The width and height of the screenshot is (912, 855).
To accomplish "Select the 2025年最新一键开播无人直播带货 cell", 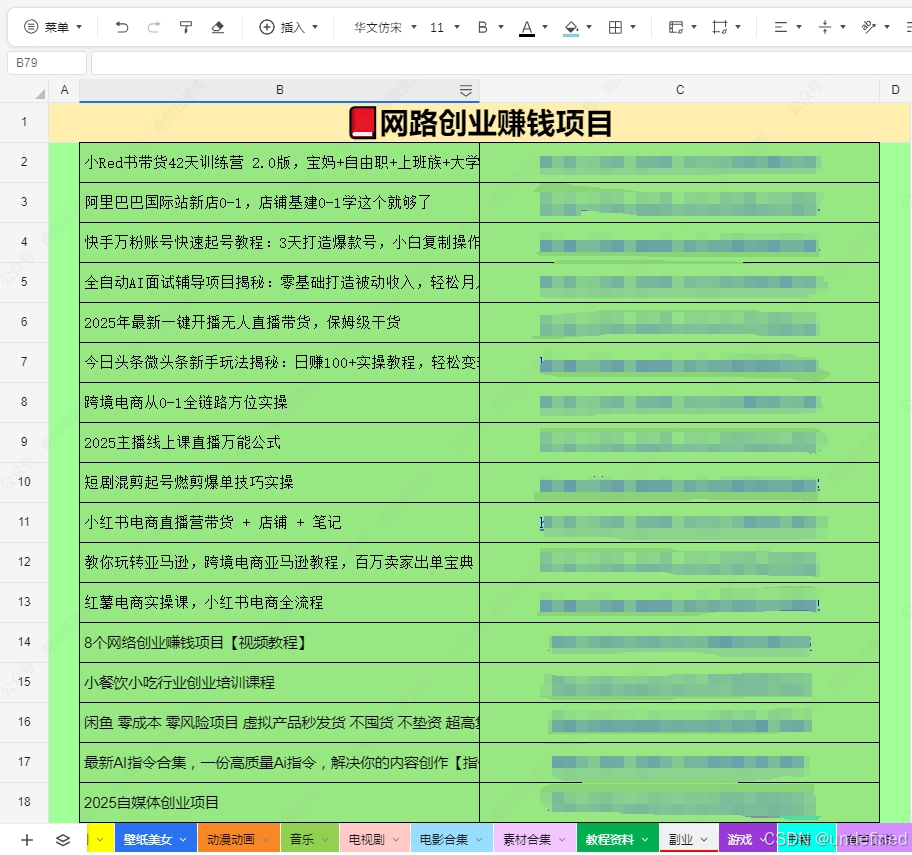I will point(280,322).
